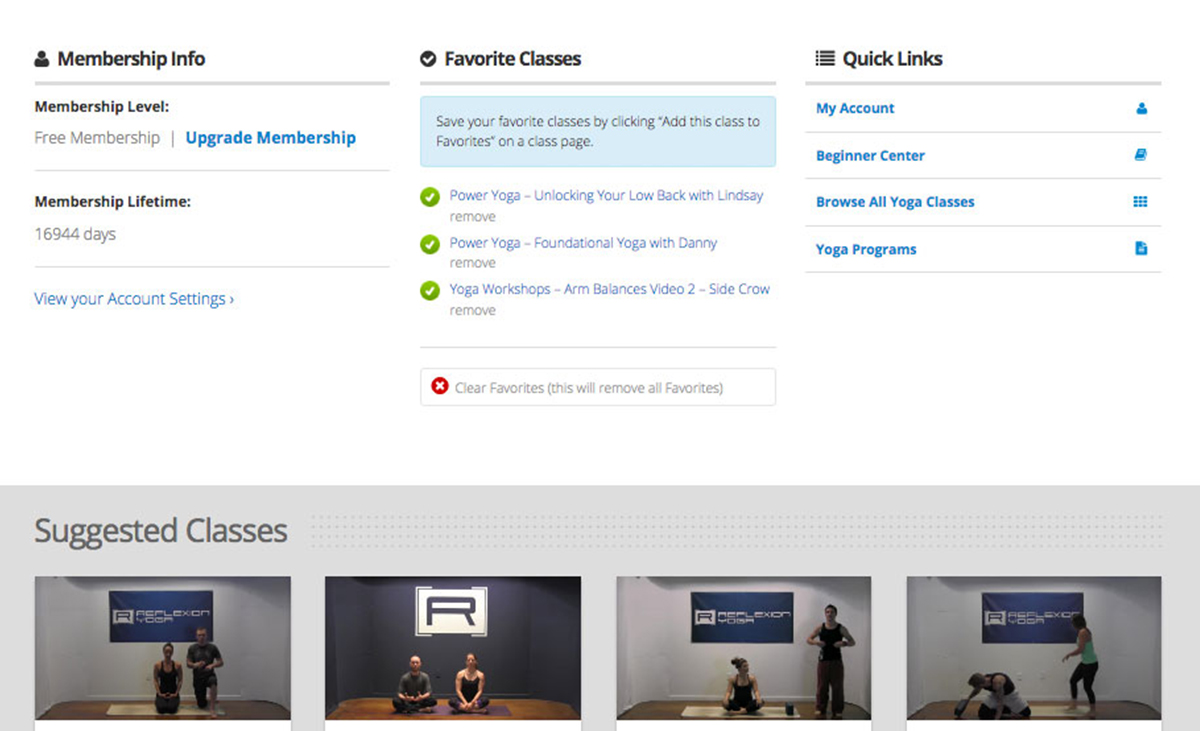
Task: Remove Foundational Yoga with Danny from favorites
Action: coord(472,263)
